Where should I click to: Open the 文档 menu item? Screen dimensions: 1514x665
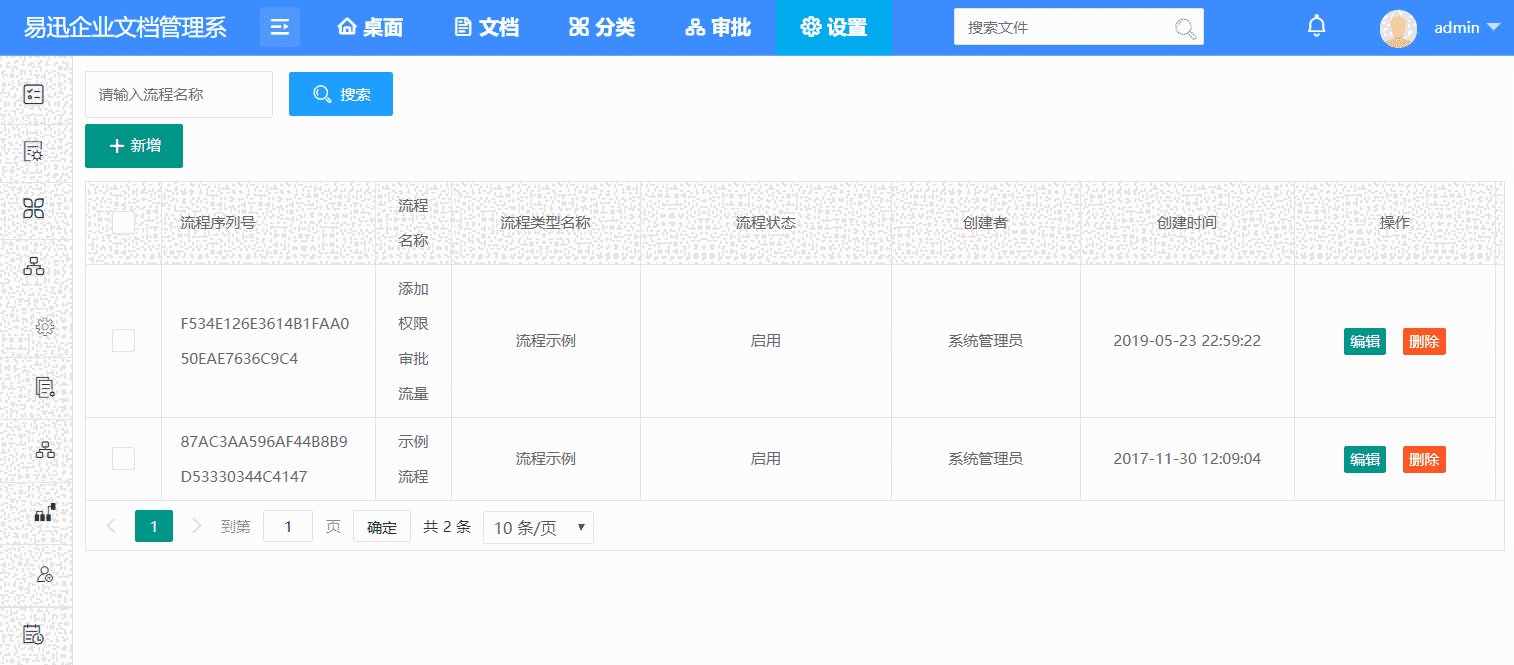486,27
